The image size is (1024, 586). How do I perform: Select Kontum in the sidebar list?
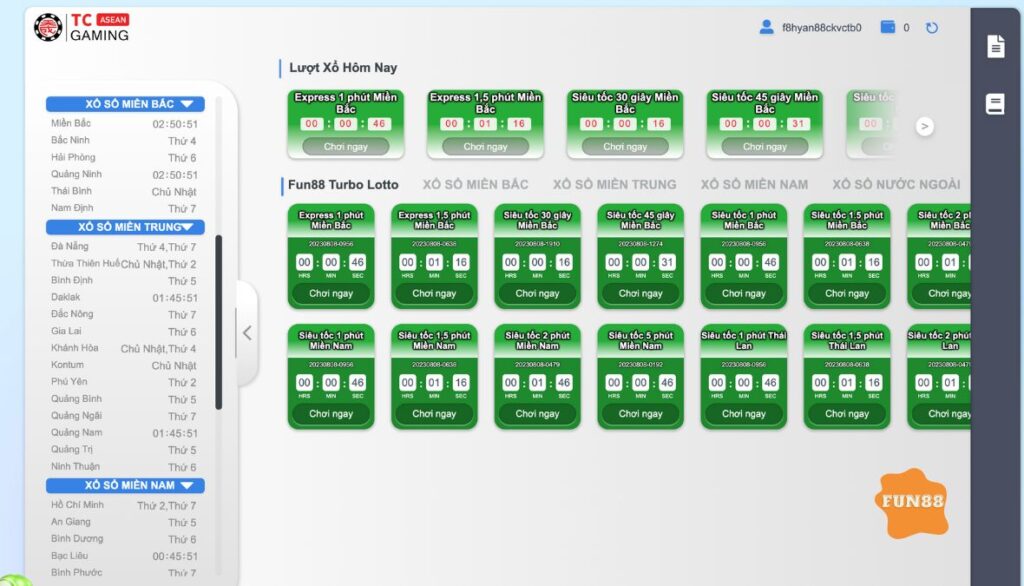click(x=123, y=365)
